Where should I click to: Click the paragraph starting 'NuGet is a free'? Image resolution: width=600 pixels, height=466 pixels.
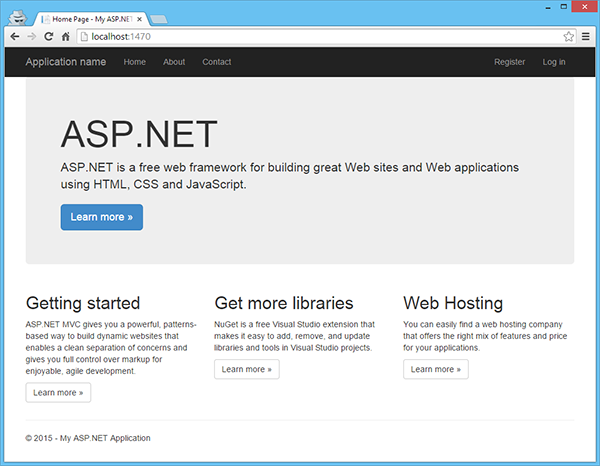pos(295,336)
